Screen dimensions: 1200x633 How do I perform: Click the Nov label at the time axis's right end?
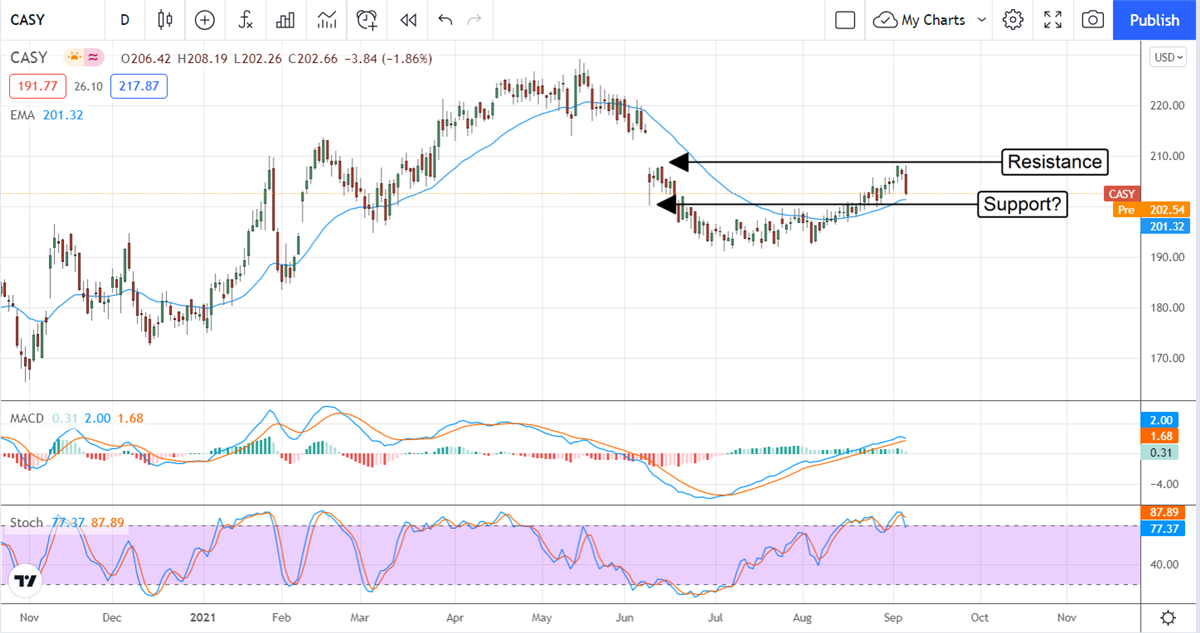[1067, 619]
